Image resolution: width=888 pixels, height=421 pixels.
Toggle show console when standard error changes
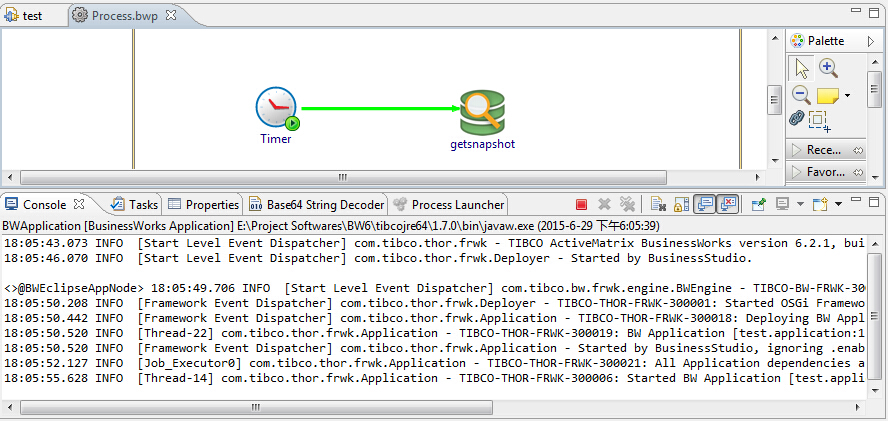click(x=728, y=205)
